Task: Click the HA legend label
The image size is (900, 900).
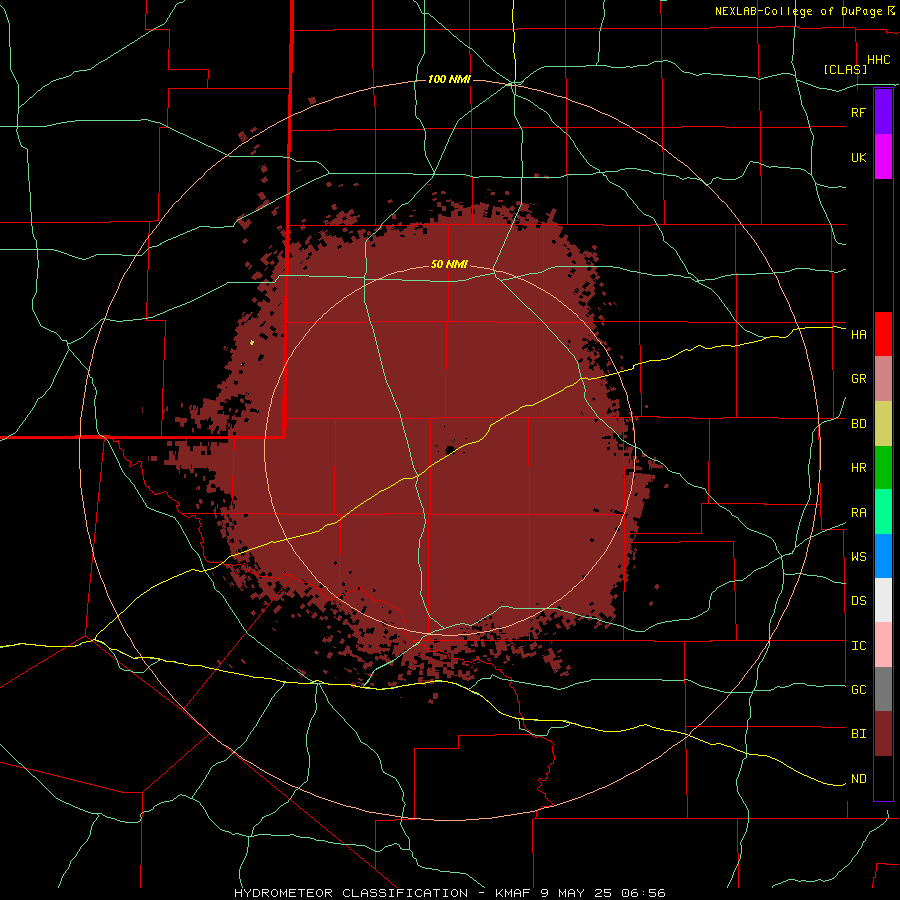Action: pyautogui.click(x=859, y=335)
